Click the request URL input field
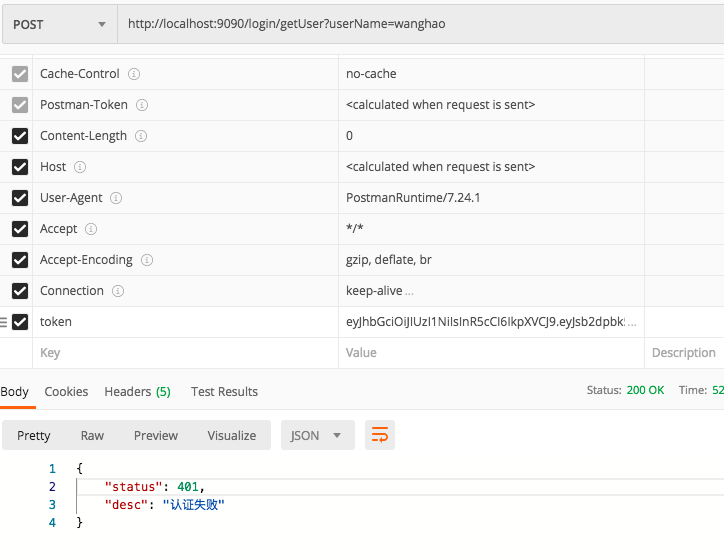 pyautogui.click(x=420, y=24)
